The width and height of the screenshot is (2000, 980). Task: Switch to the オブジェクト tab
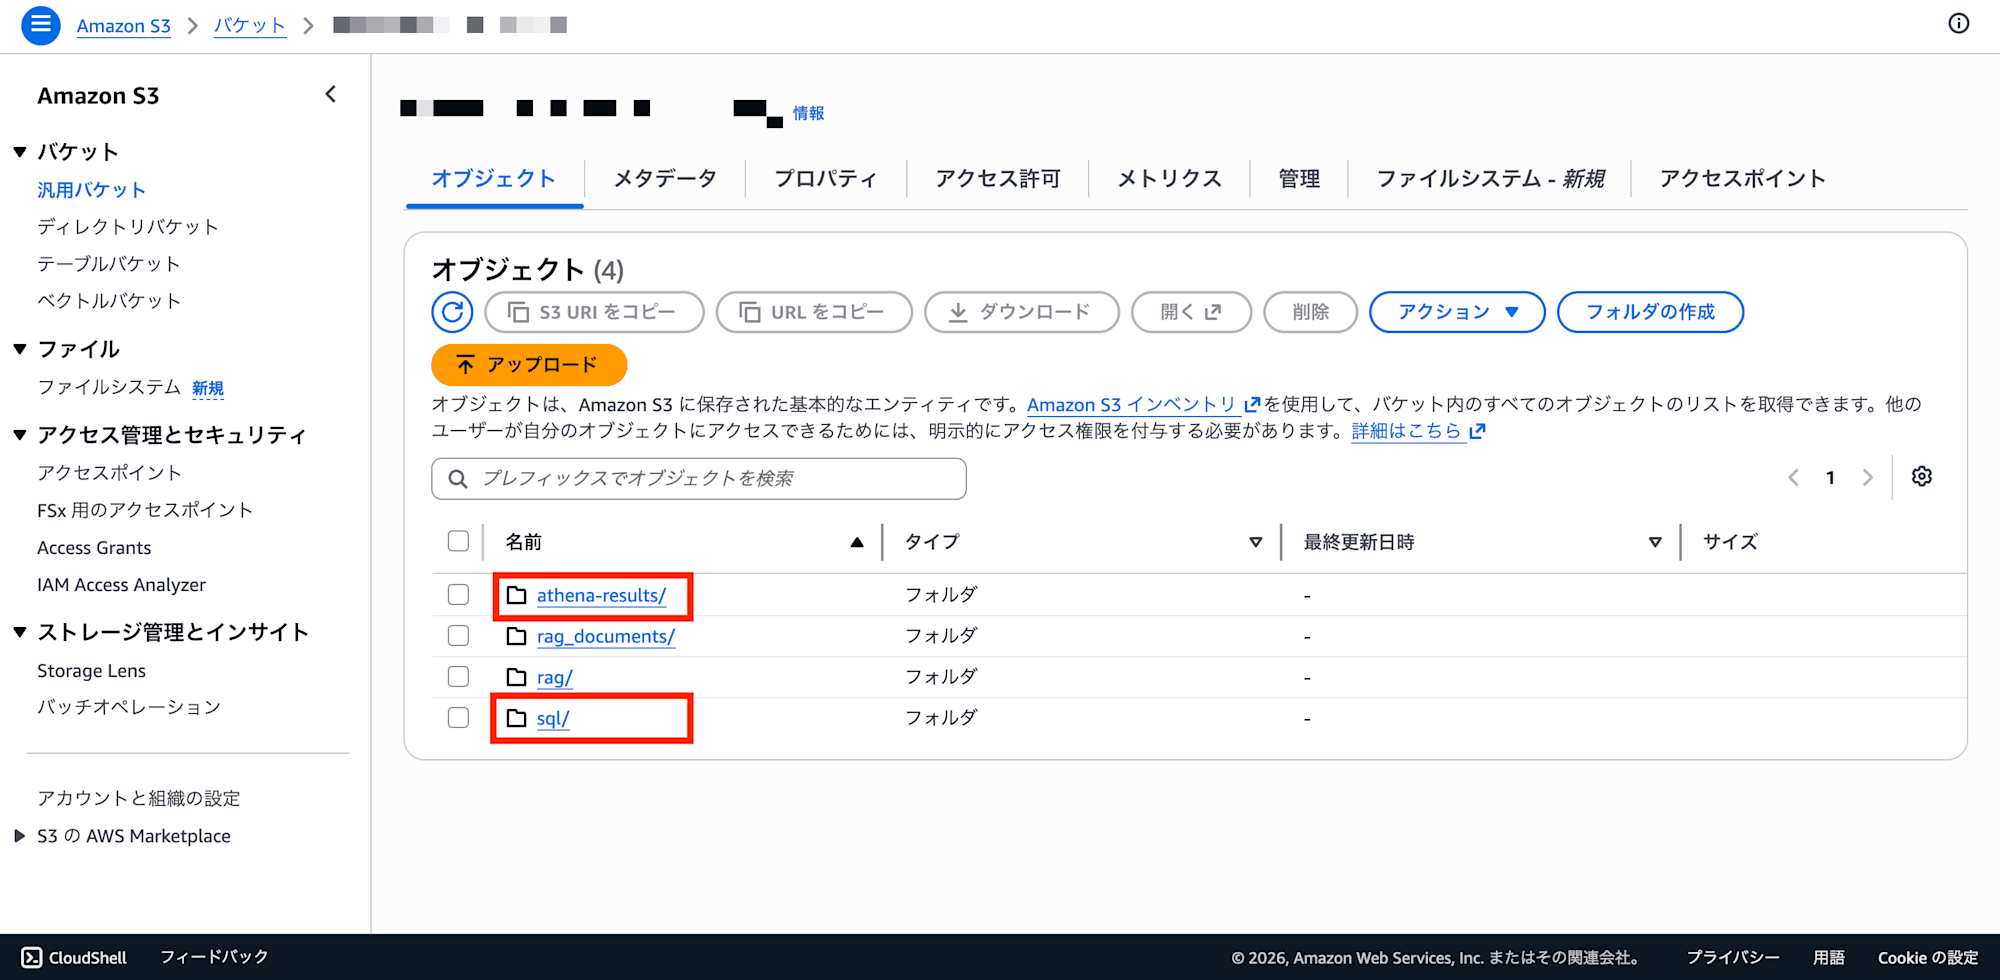[x=494, y=178]
